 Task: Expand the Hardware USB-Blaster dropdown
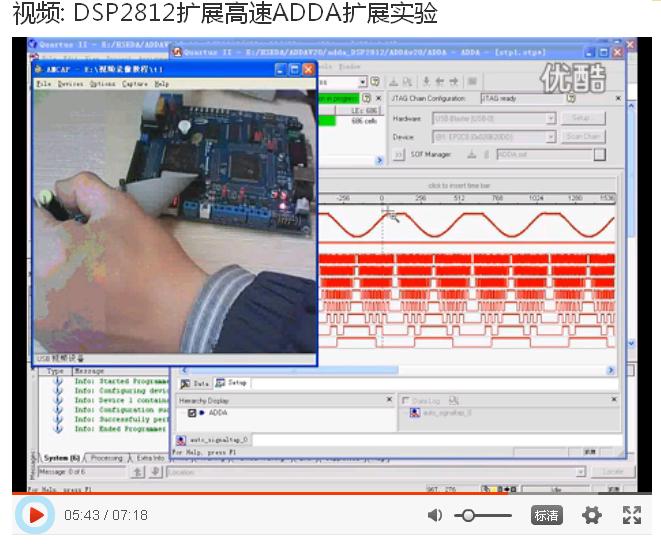[x=551, y=118]
